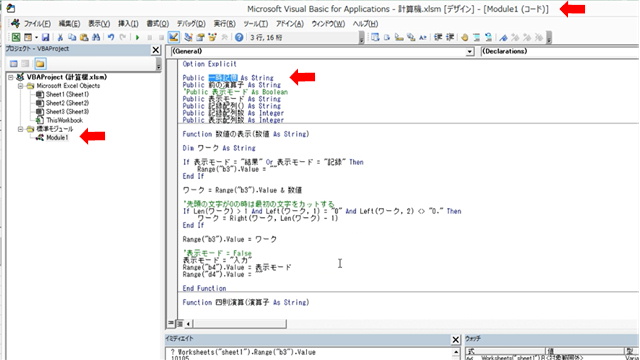Collapse the Microsoft Excel Objects folder
This screenshot has height=360, width=640.
(x=20, y=86)
